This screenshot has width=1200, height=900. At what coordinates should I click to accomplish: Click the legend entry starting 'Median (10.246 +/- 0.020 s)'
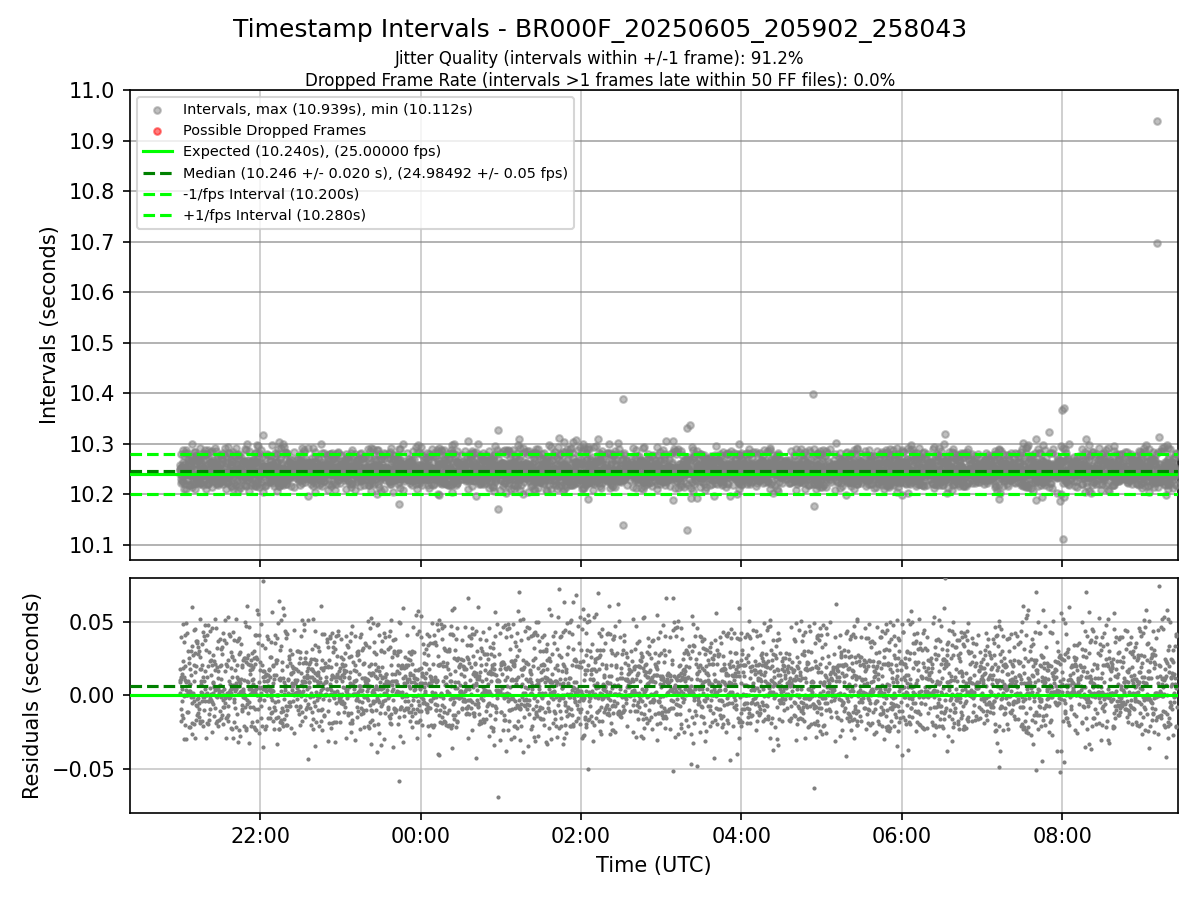[x=375, y=173]
